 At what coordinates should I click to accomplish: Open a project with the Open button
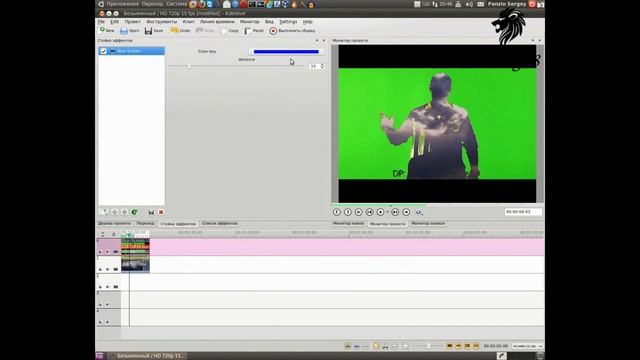click(x=130, y=31)
